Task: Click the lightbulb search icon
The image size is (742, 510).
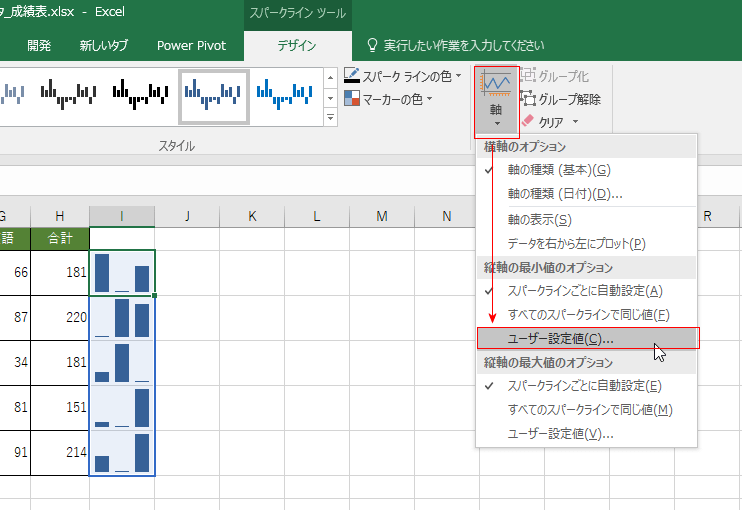Action: [x=373, y=45]
